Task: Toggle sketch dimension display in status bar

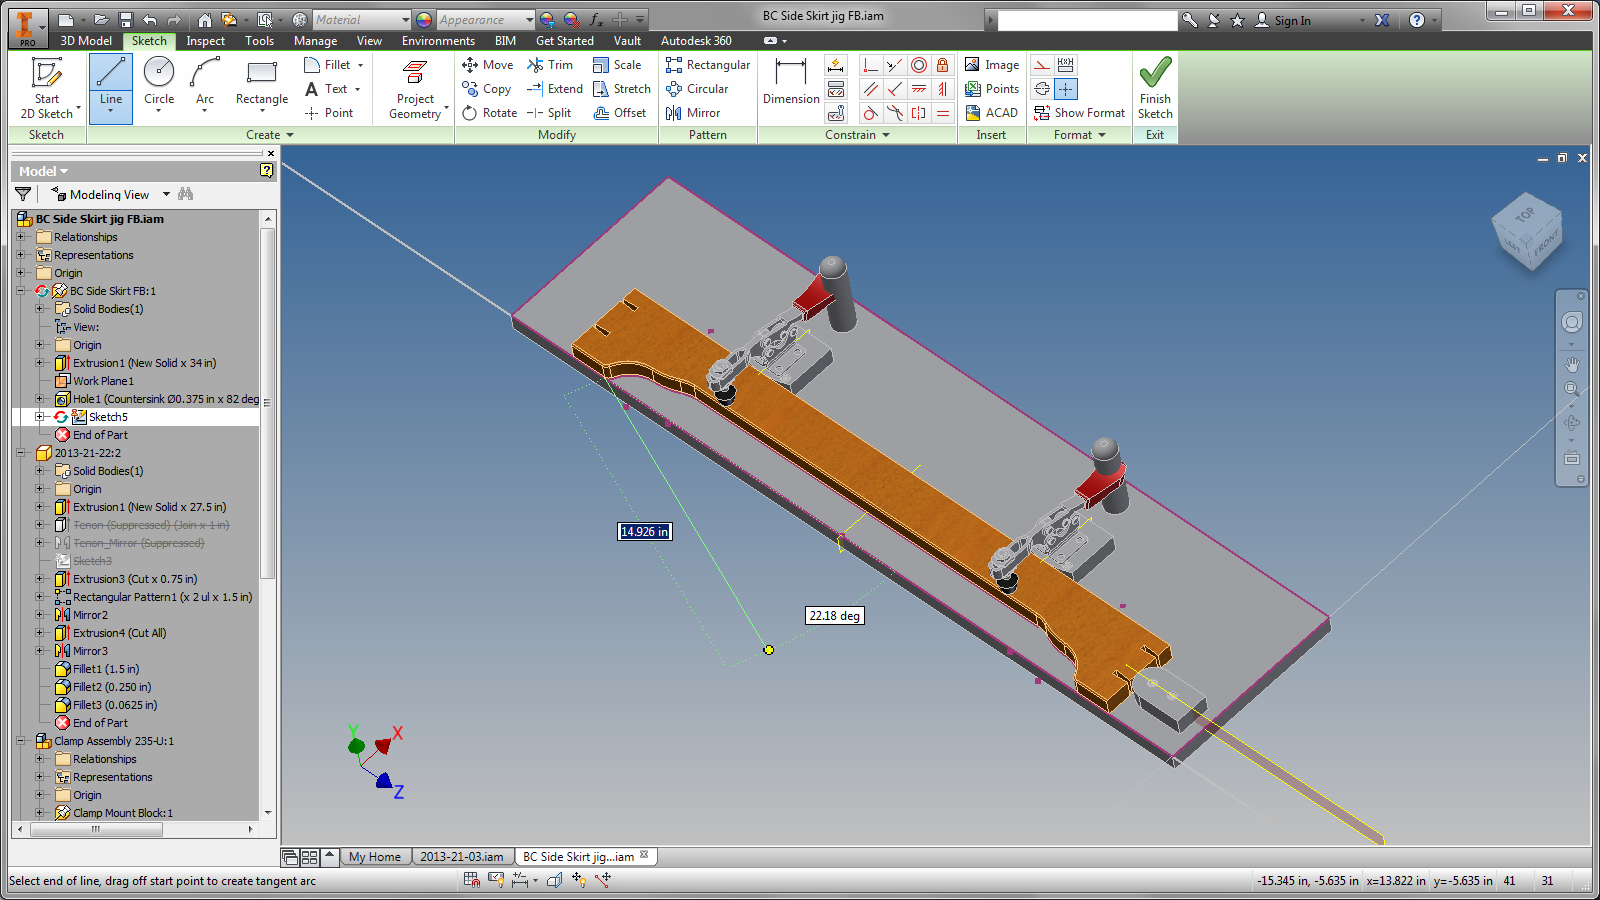Action: [x=519, y=880]
